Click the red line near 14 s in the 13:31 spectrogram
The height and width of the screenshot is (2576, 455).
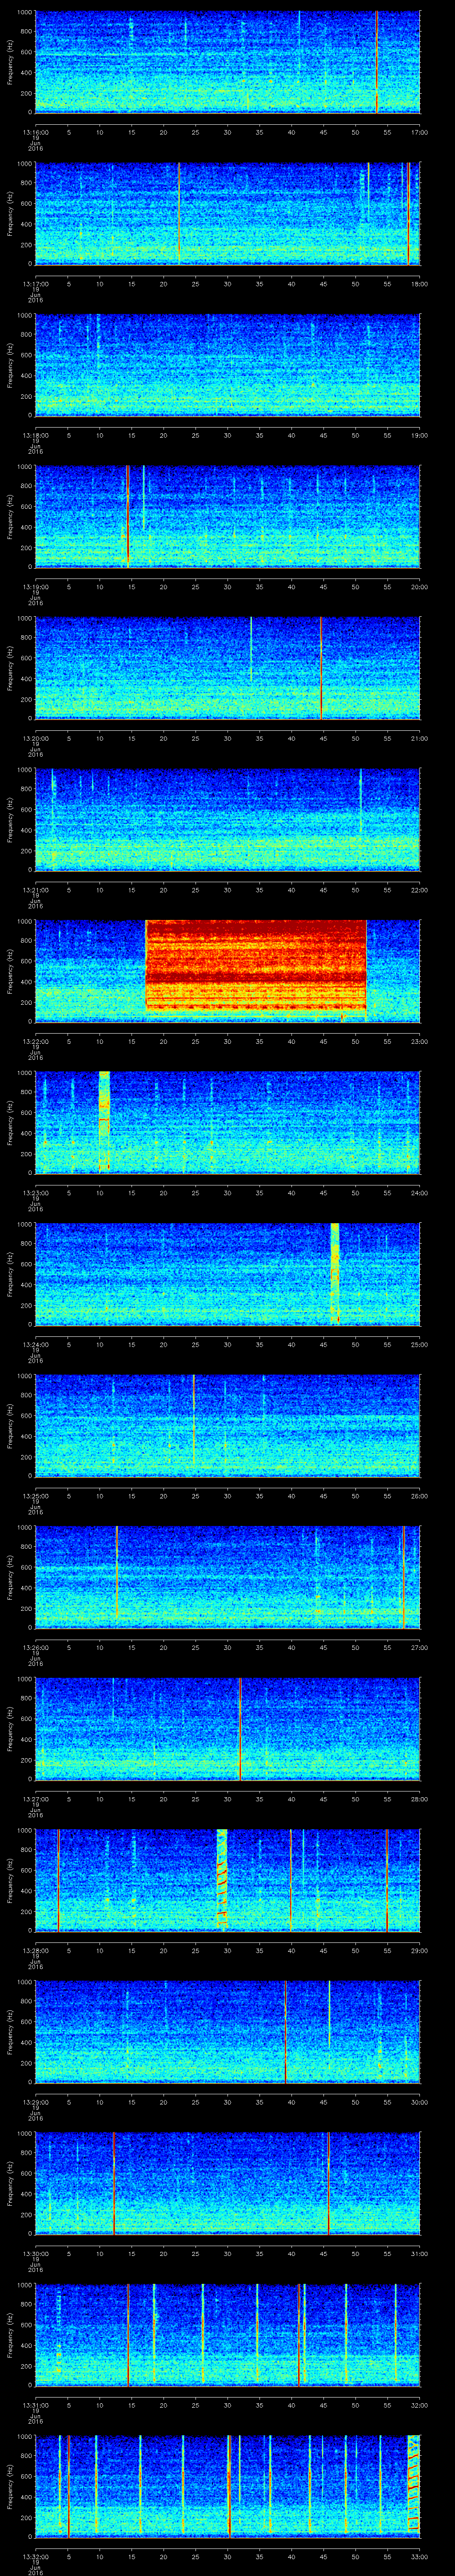129,2335
